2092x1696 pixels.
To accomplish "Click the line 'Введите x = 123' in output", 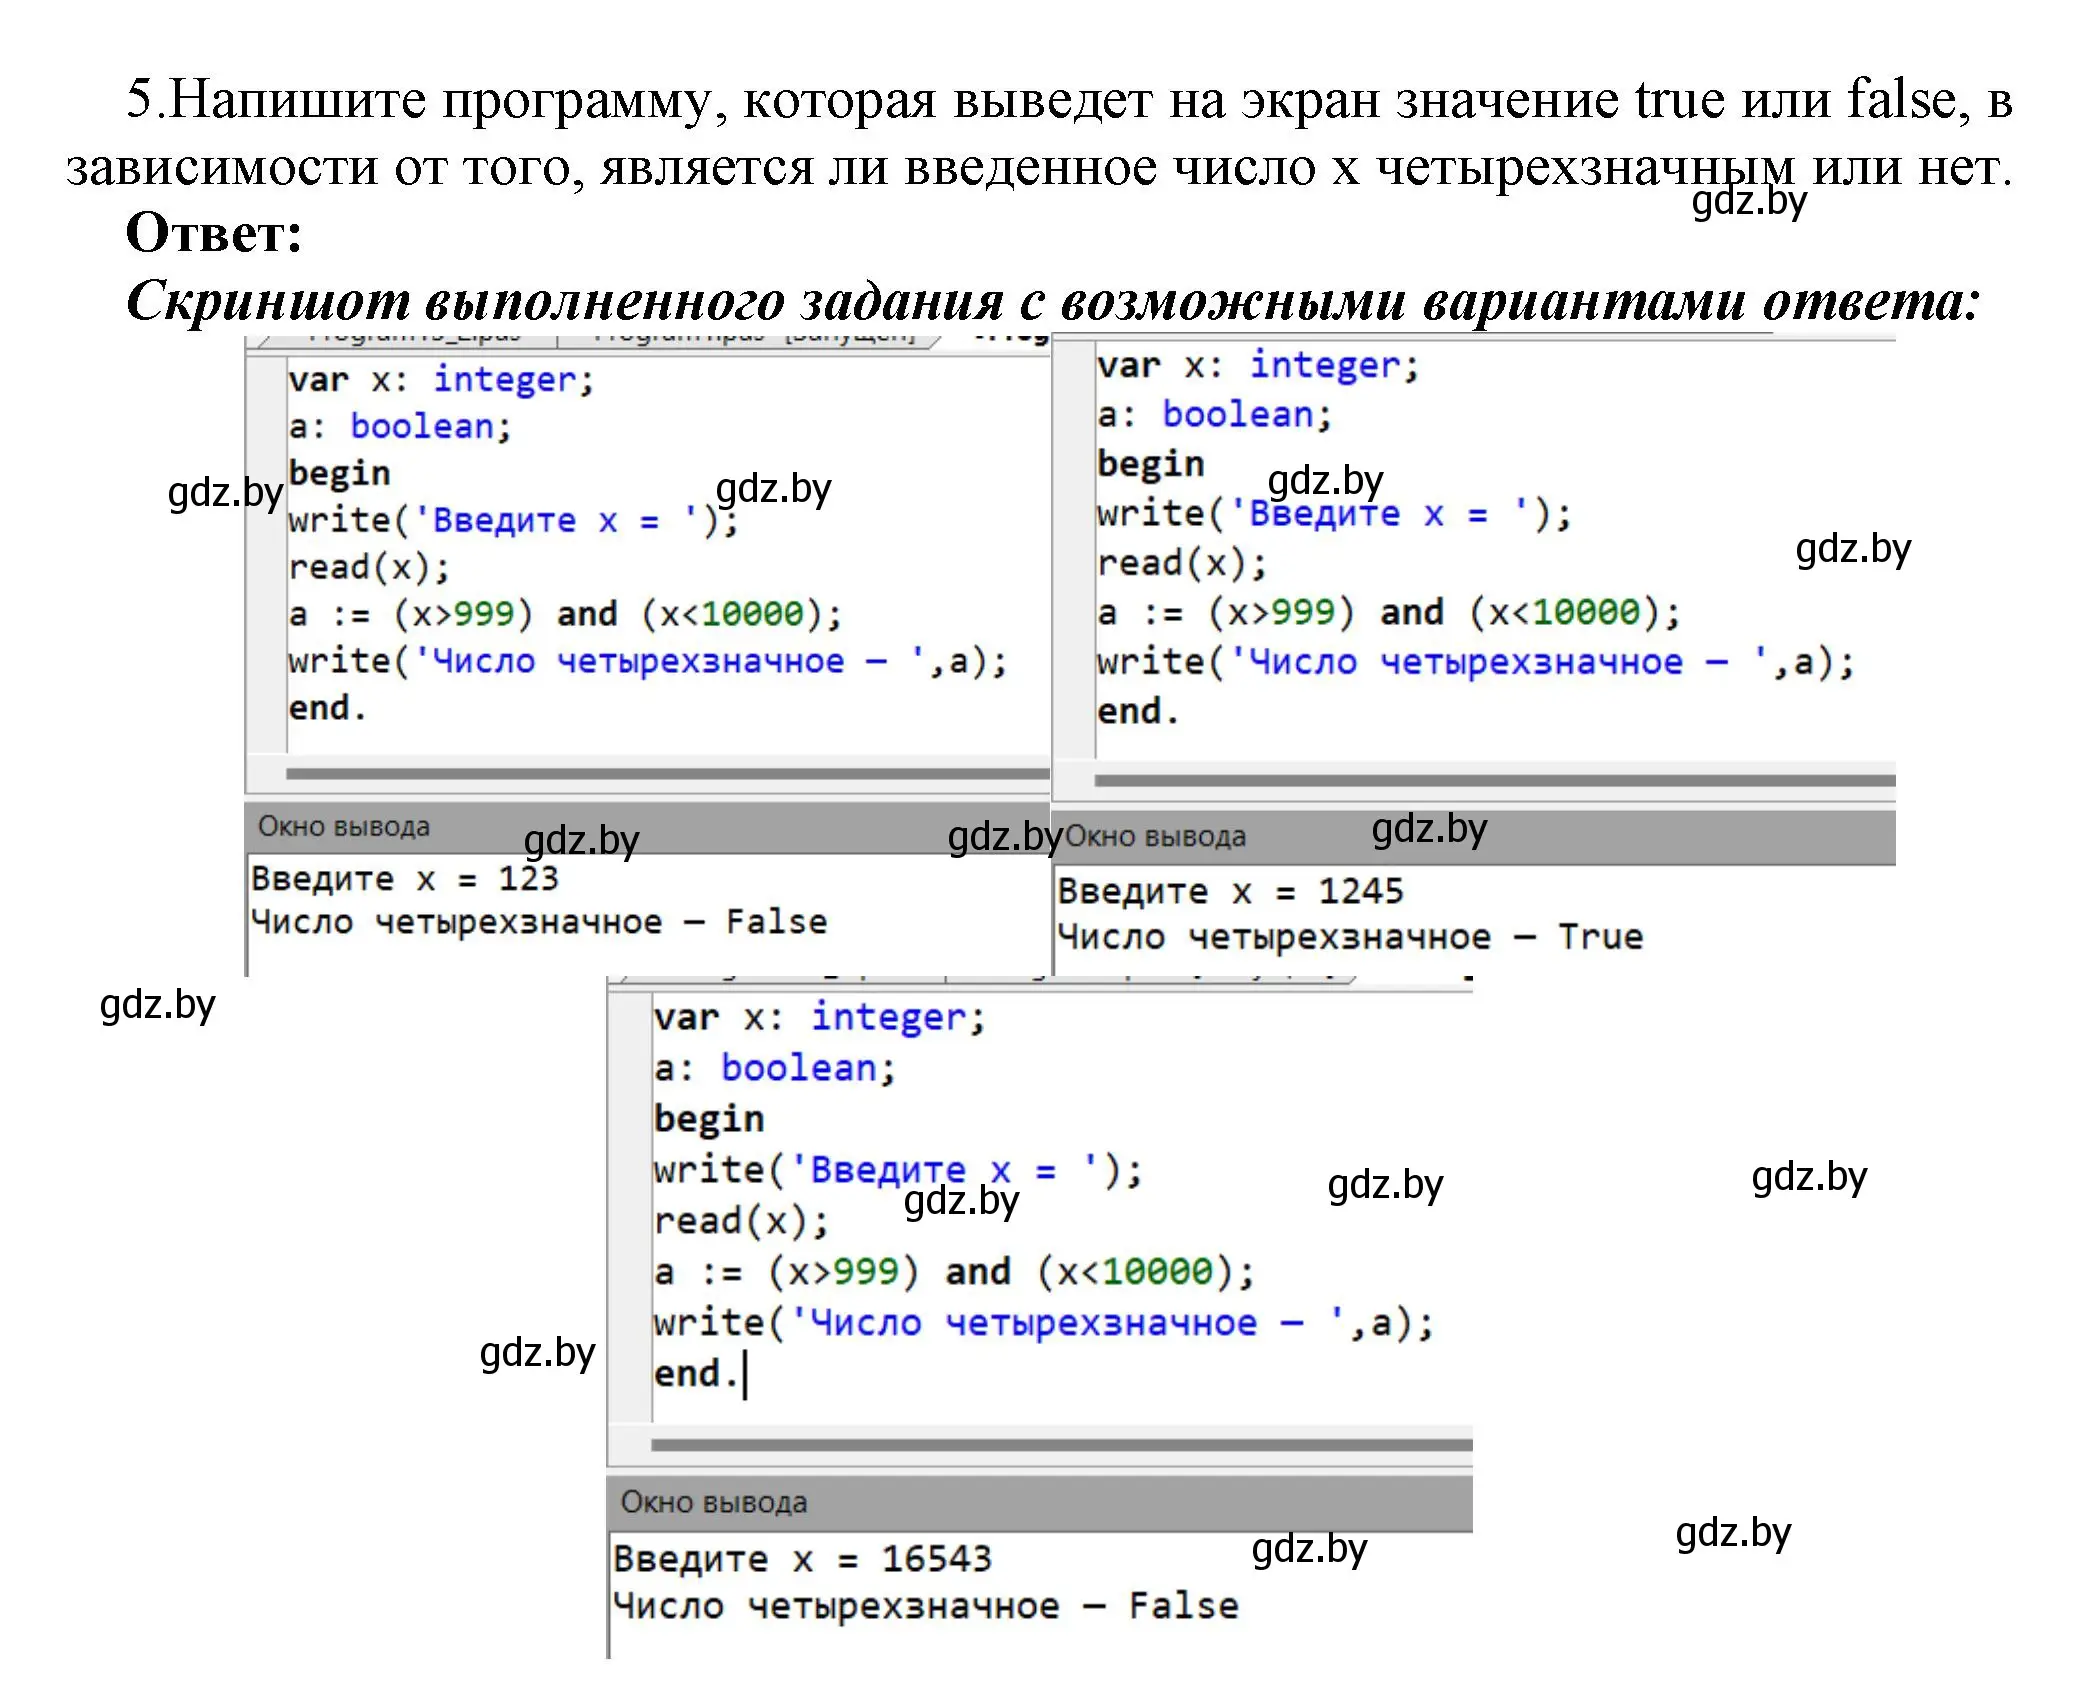I will click(405, 878).
